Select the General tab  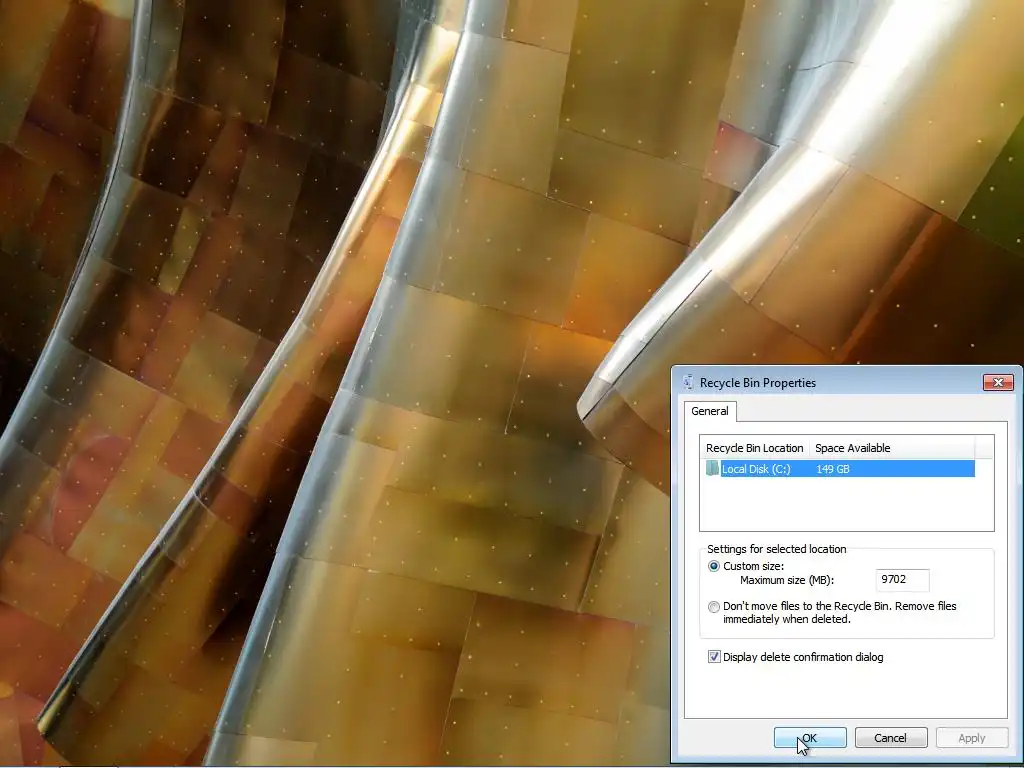[x=710, y=411]
